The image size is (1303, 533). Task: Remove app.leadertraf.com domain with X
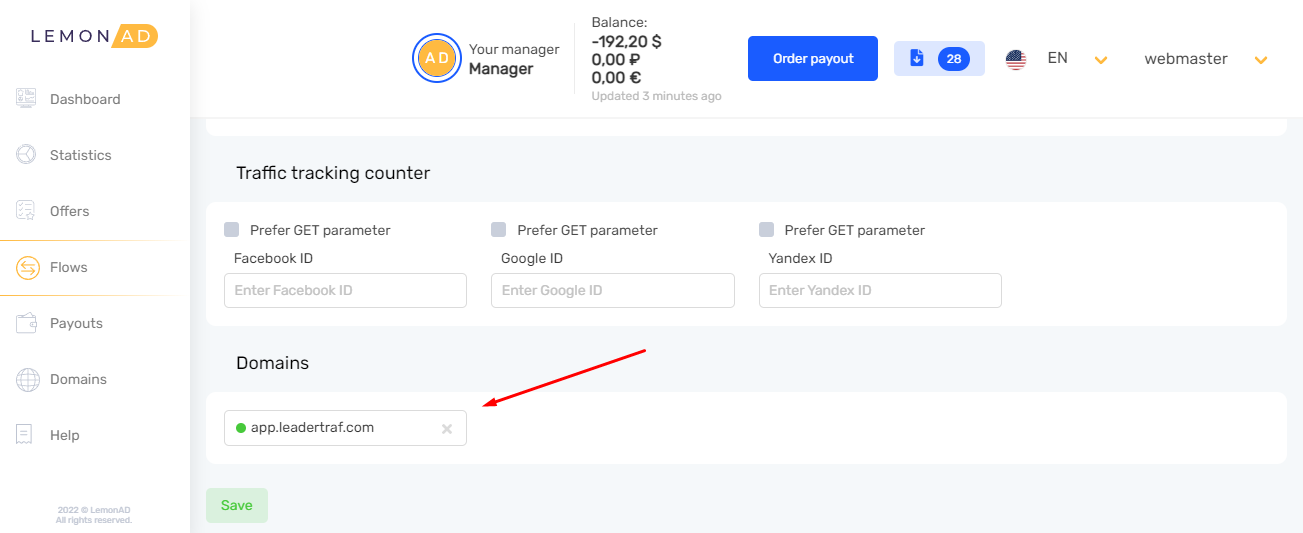click(447, 429)
